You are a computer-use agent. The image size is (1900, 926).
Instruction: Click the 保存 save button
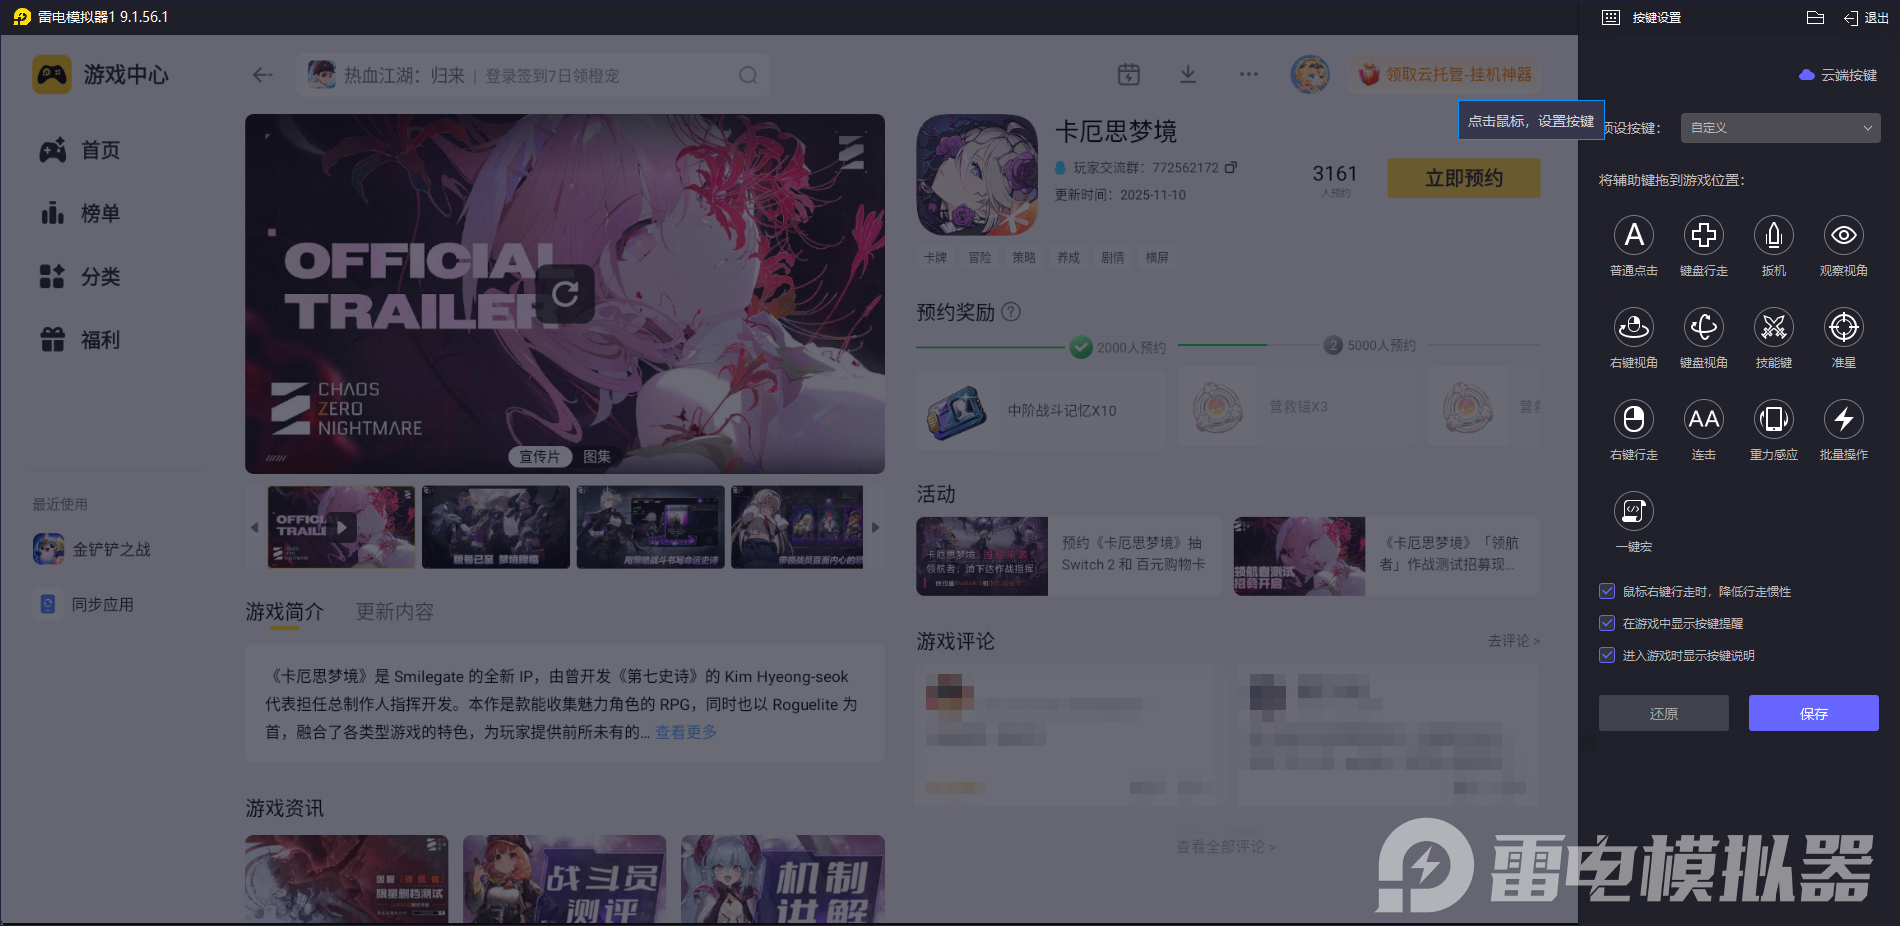(x=1814, y=713)
